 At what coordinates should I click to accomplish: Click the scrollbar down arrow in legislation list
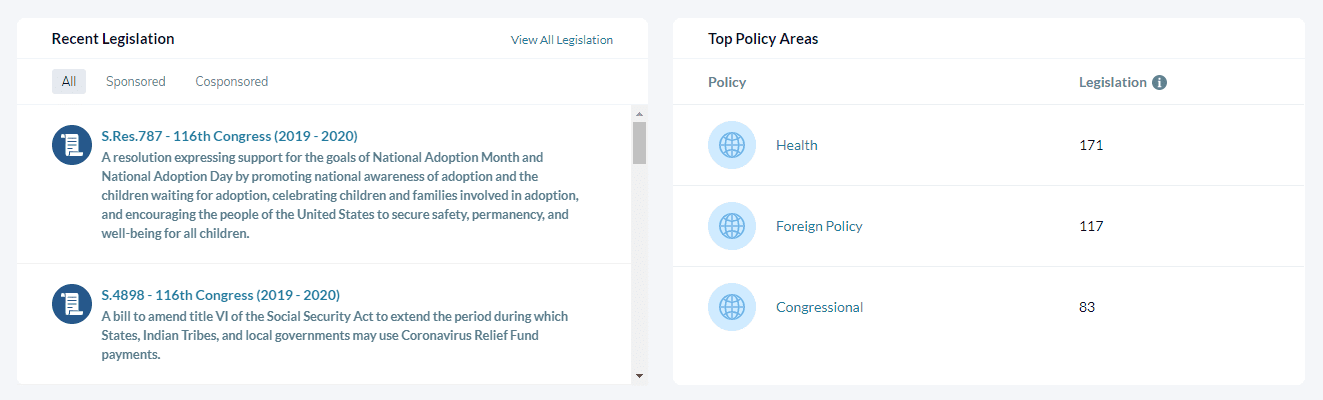click(639, 375)
